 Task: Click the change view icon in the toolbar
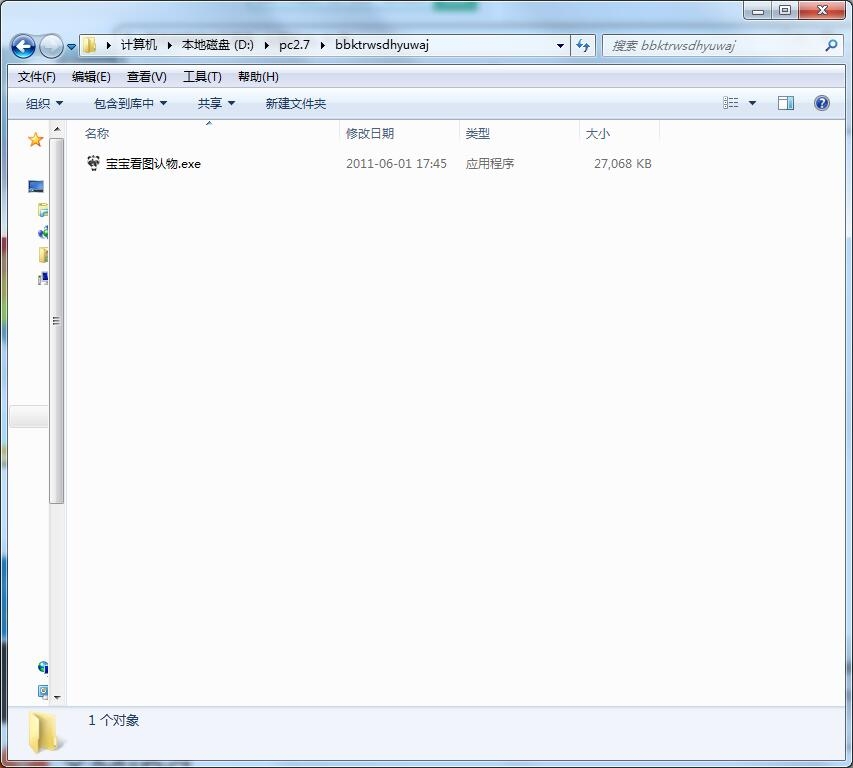[731, 103]
